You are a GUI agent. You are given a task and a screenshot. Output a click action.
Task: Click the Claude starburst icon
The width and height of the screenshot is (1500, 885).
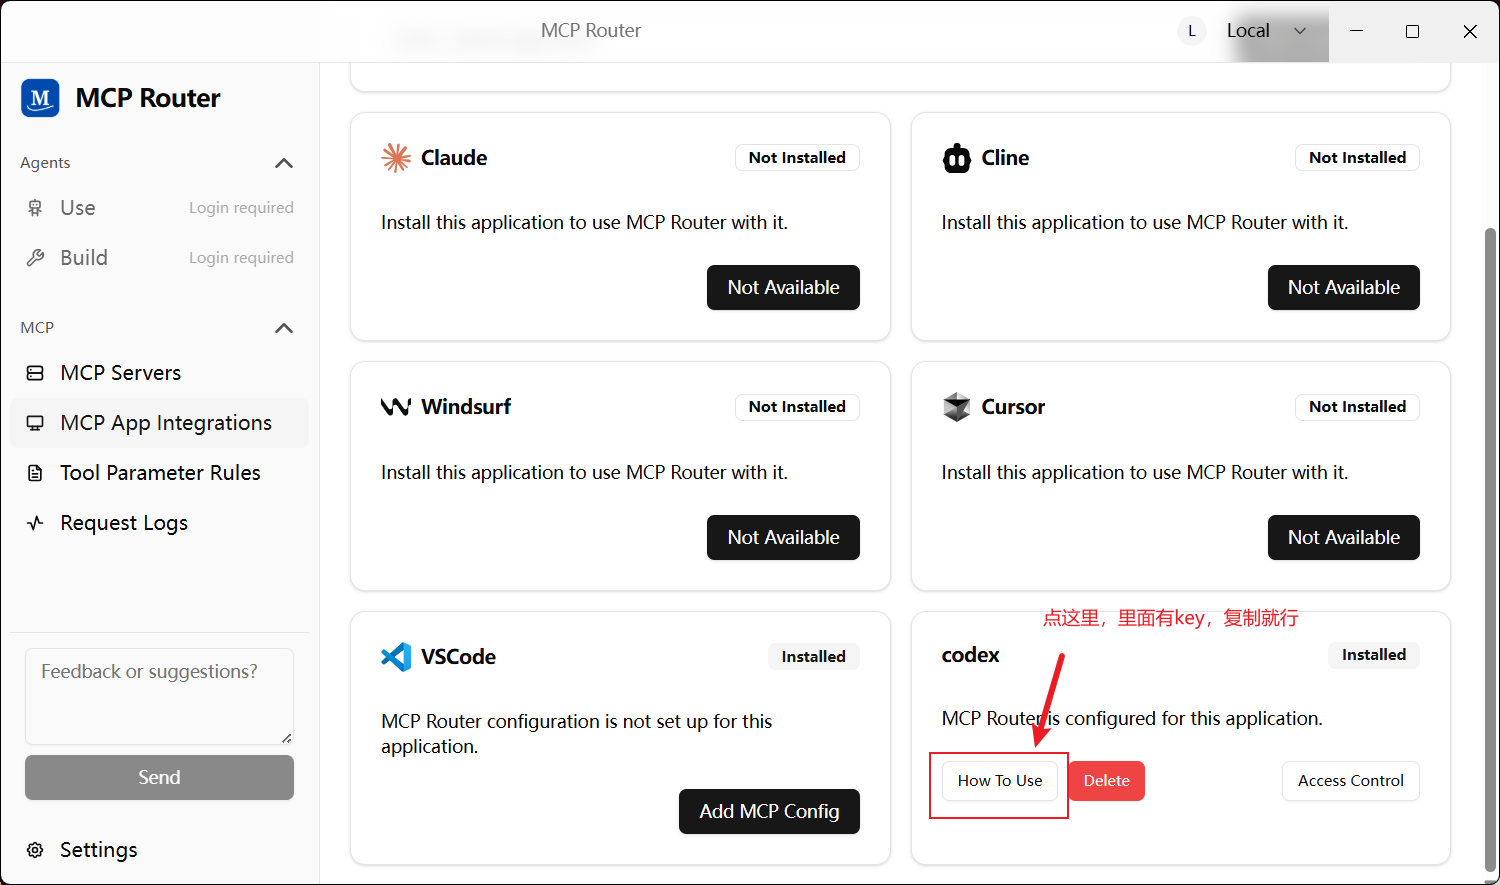[396, 158]
